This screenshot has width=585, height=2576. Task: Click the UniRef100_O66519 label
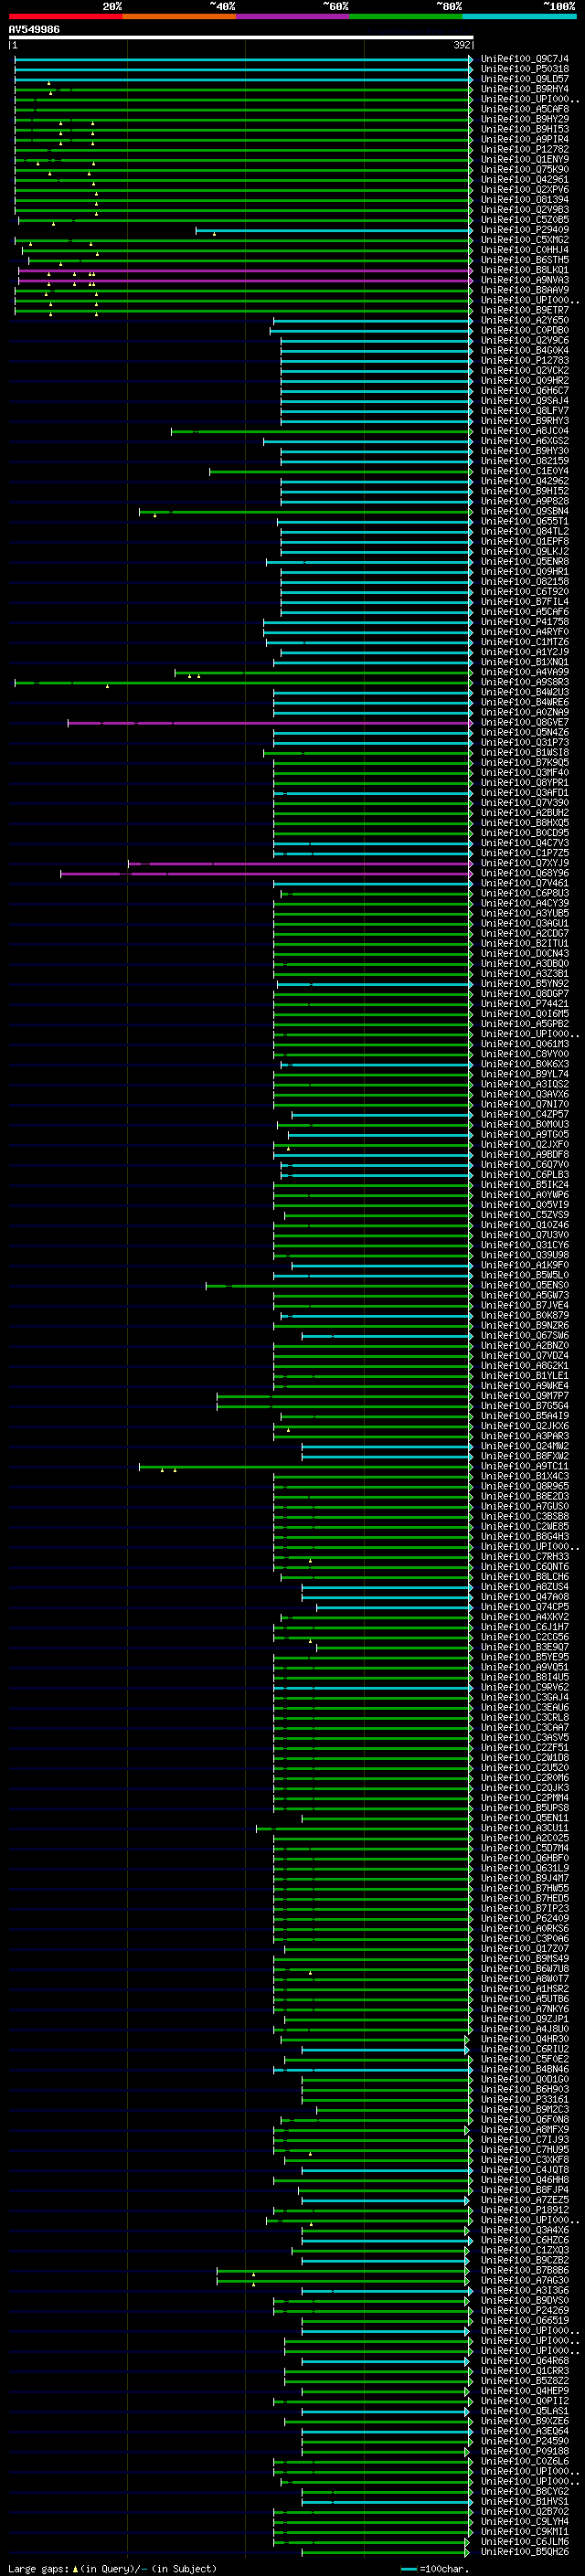pos(524,2321)
